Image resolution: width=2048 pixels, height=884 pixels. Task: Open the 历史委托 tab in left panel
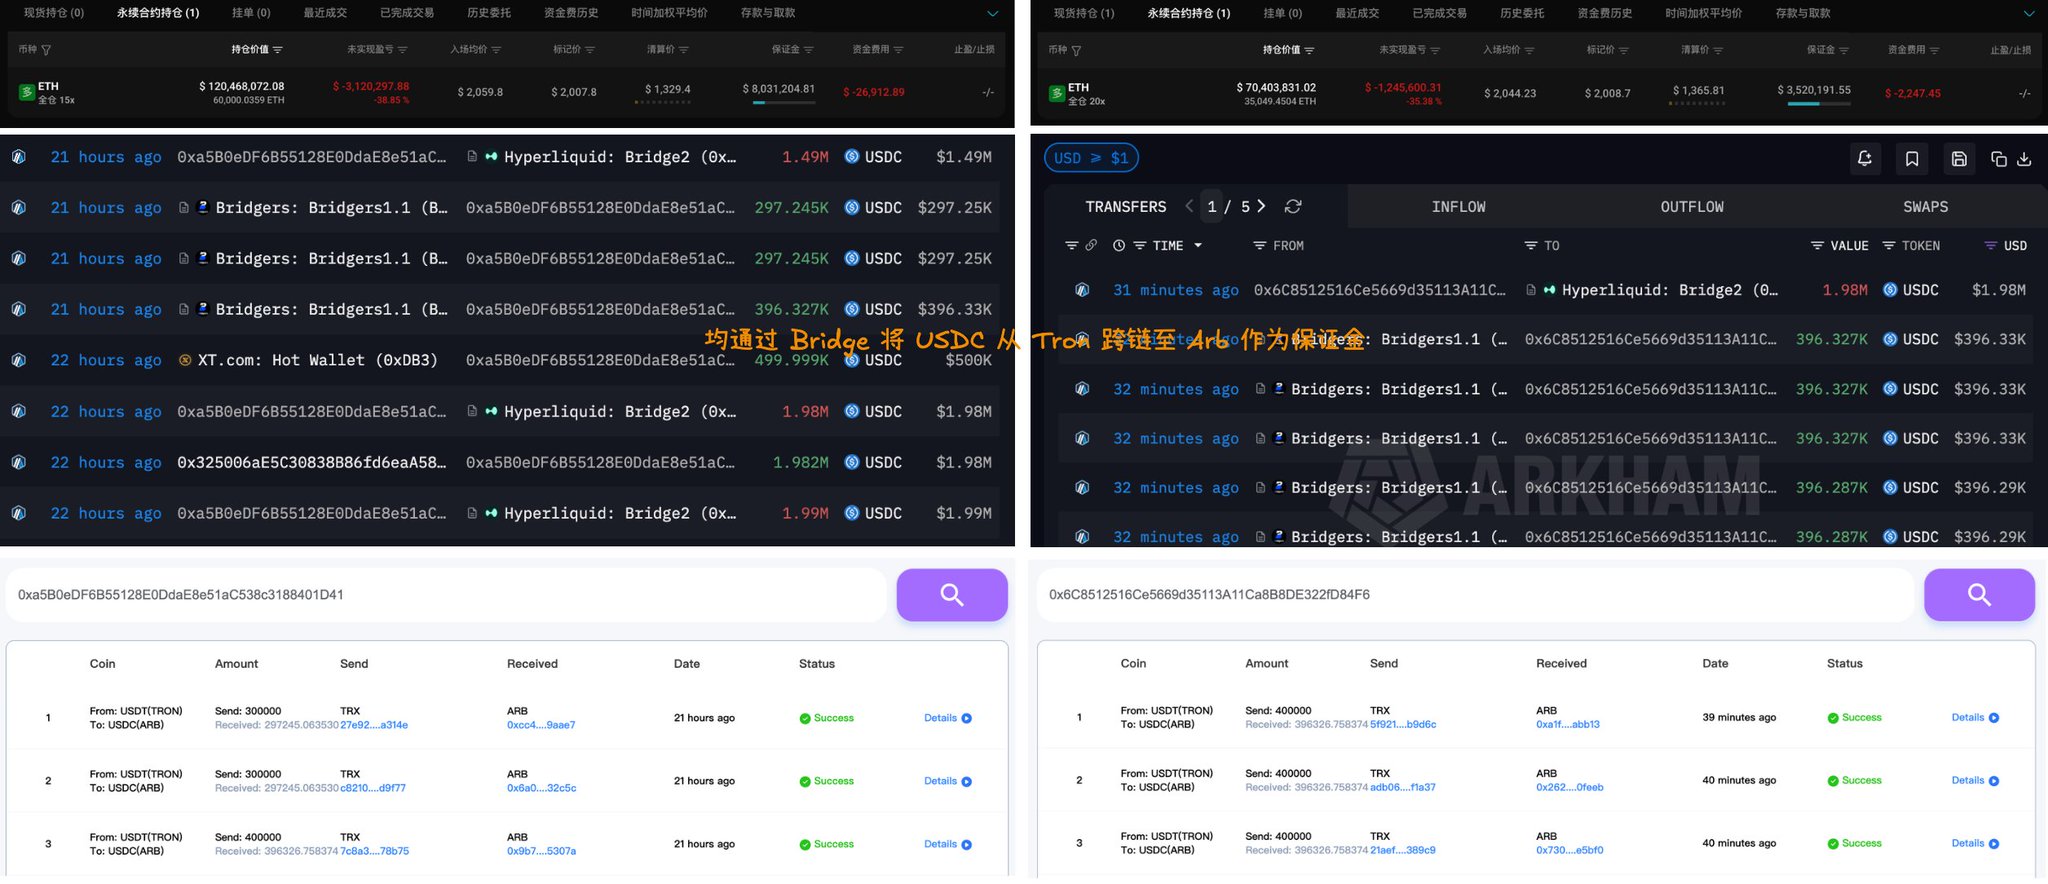tap(489, 13)
